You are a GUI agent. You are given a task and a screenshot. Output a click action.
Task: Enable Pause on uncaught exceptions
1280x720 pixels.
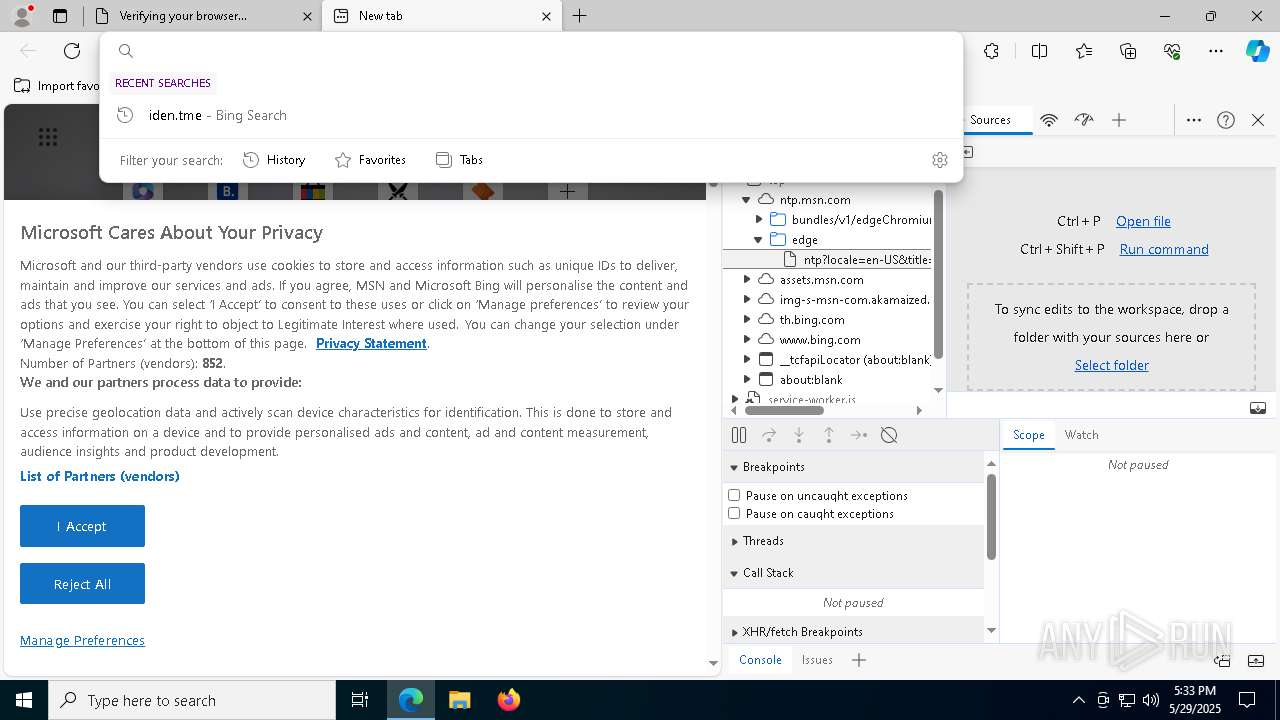click(x=734, y=495)
